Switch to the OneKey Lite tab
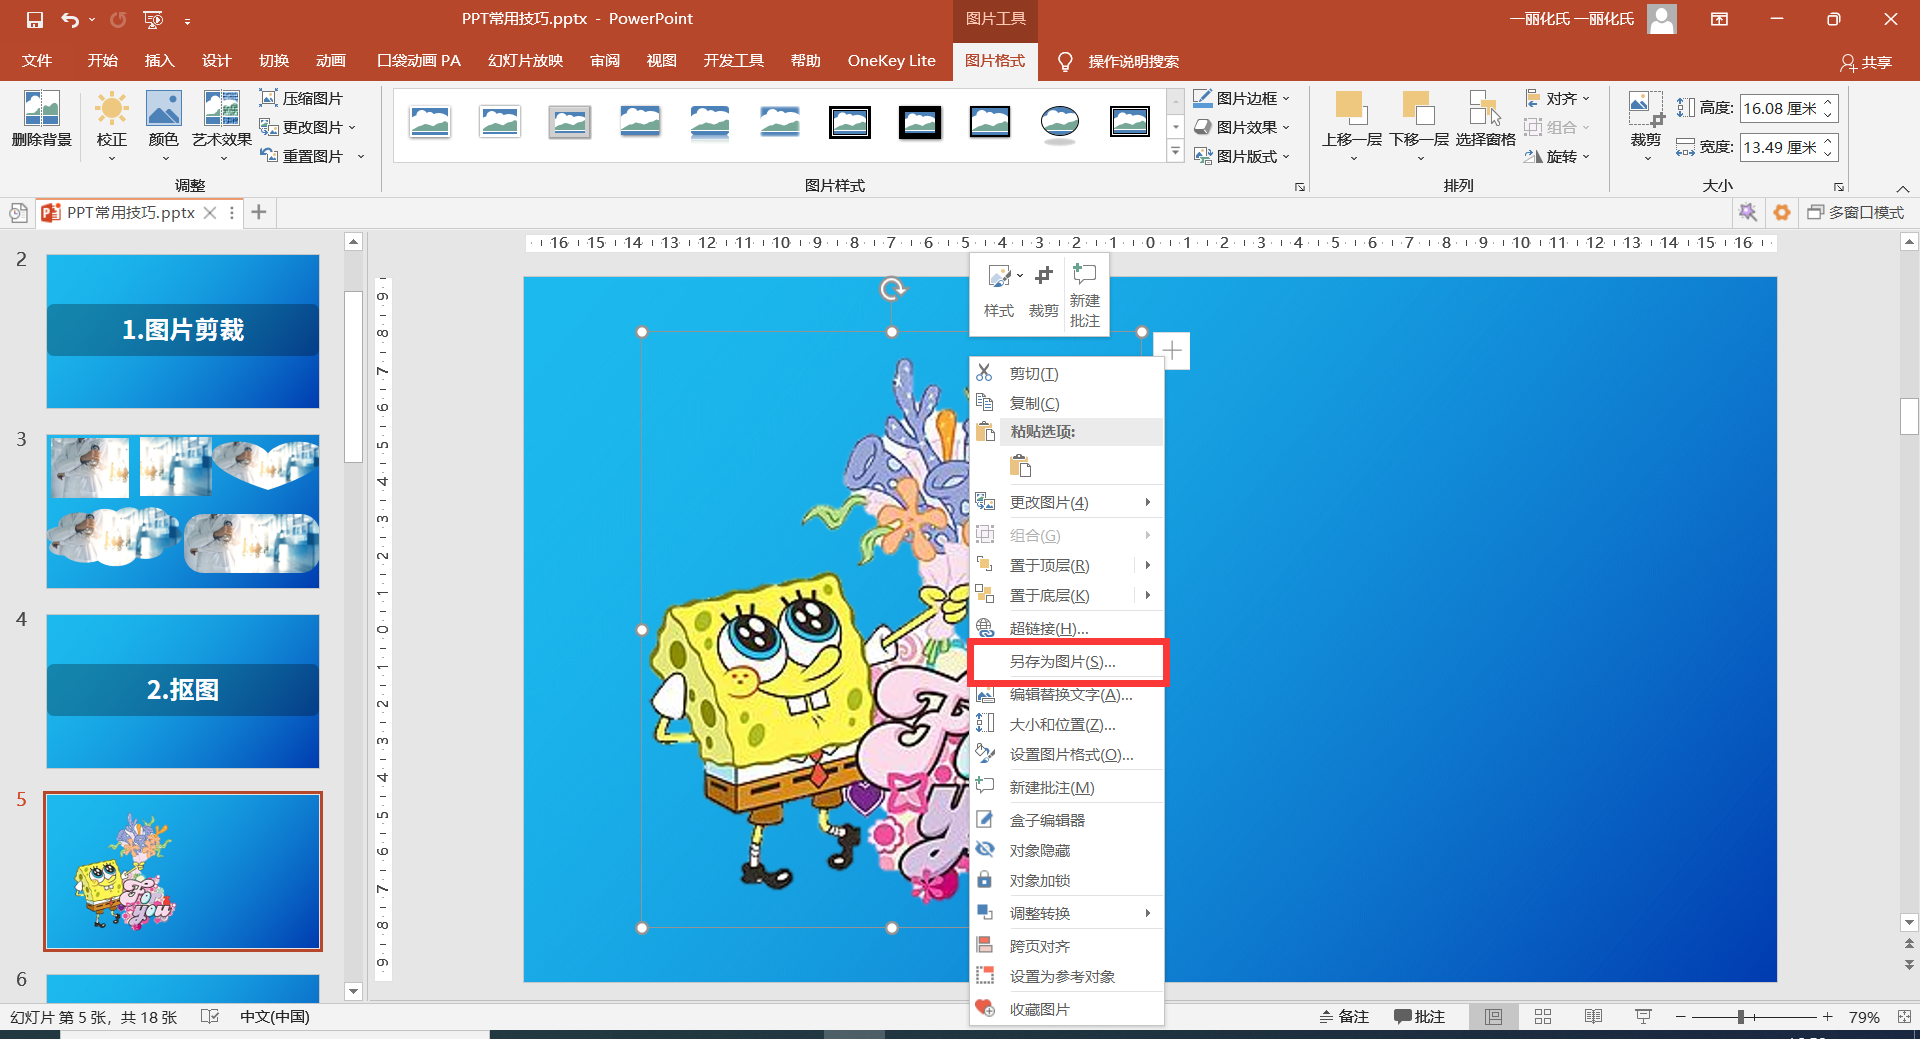 [891, 61]
